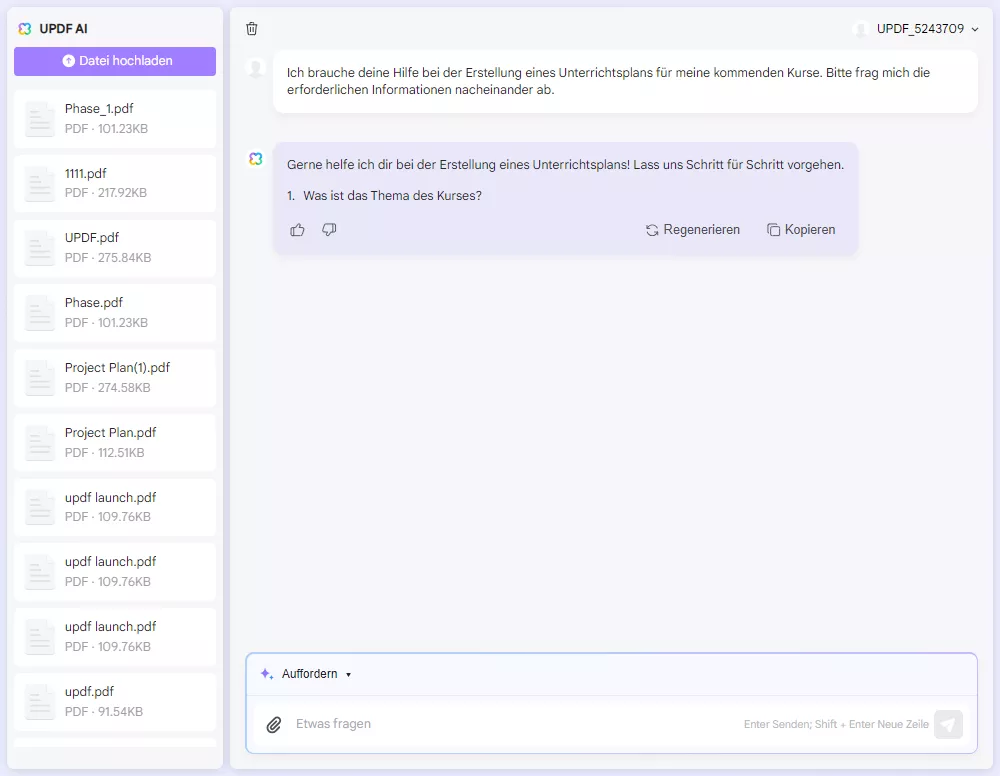The width and height of the screenshot is (1000, 776).
Task: Click the Datei hochladen button
Action: 114,61
